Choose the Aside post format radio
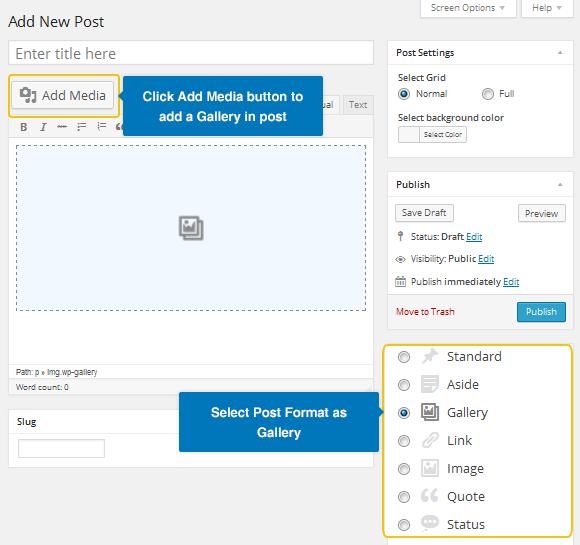580x545 pixels. (404, 385)
